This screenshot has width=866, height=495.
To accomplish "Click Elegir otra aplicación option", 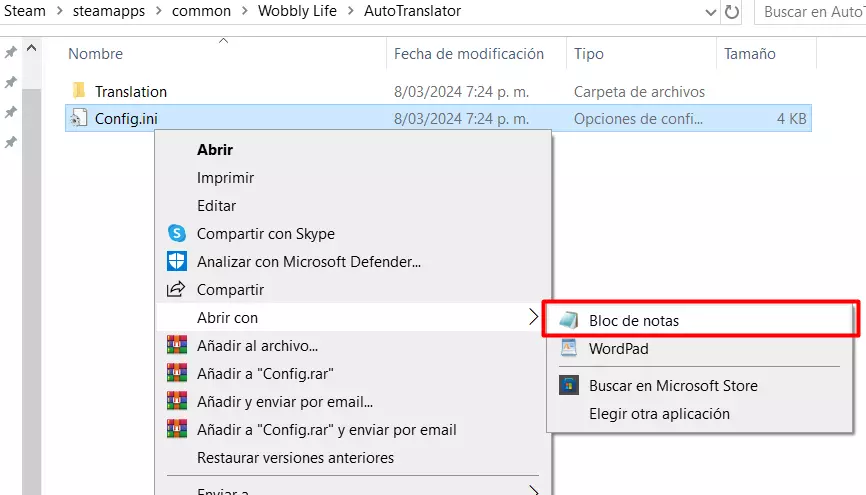I will pos(659,413).
